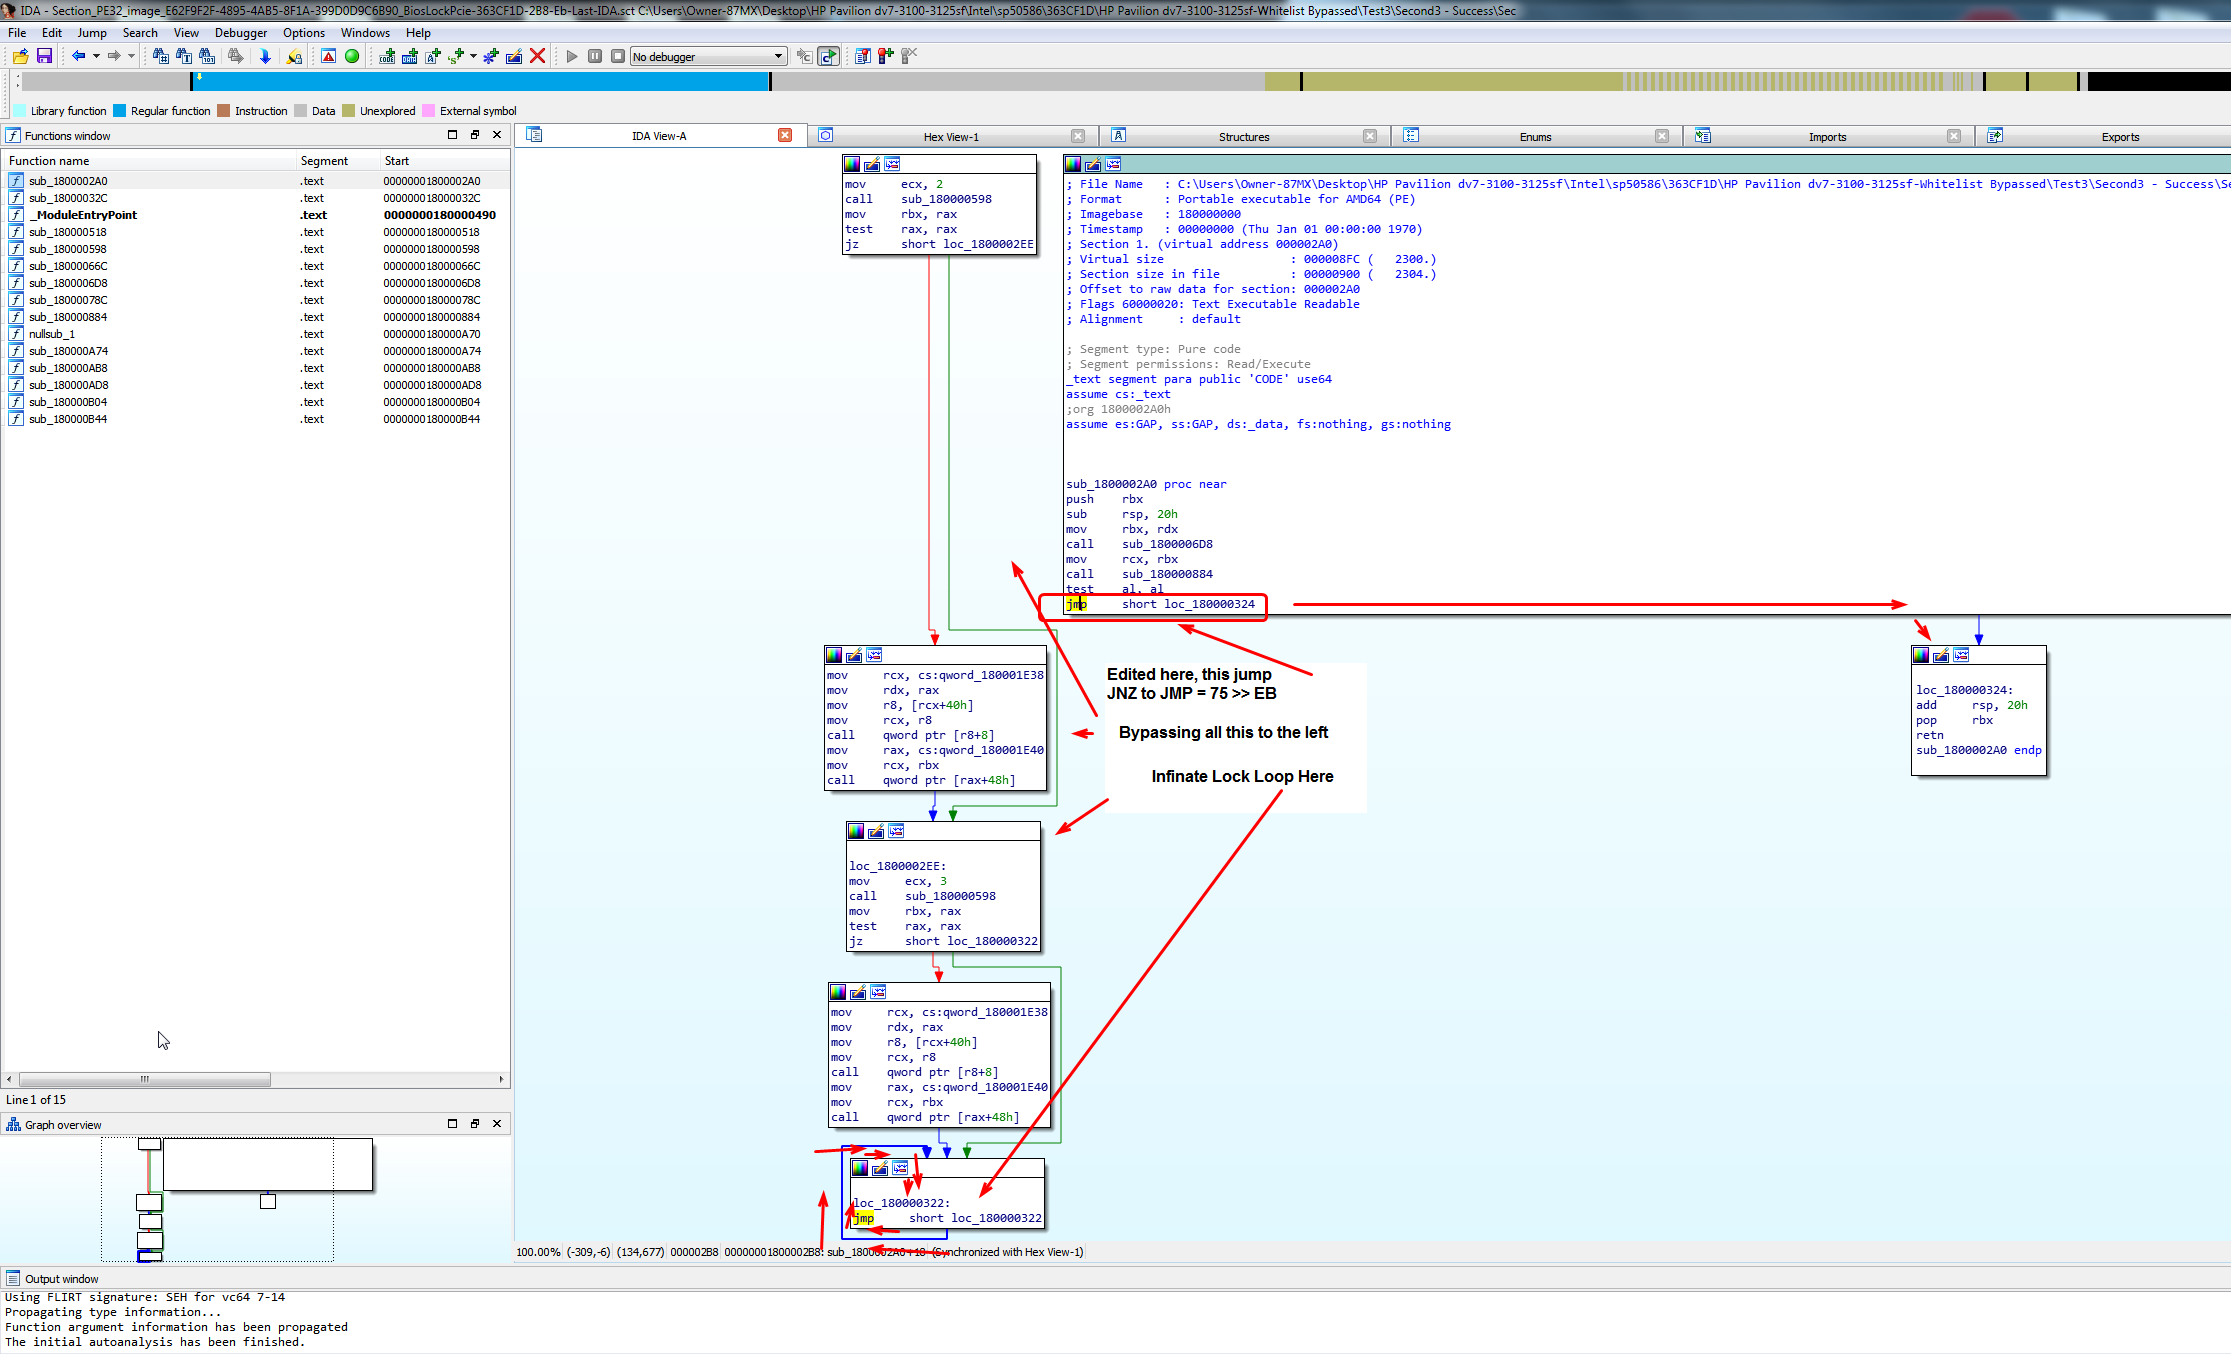Open the Debugger menu
This screenshot has height=1354, width=2231.
[241, 33]
